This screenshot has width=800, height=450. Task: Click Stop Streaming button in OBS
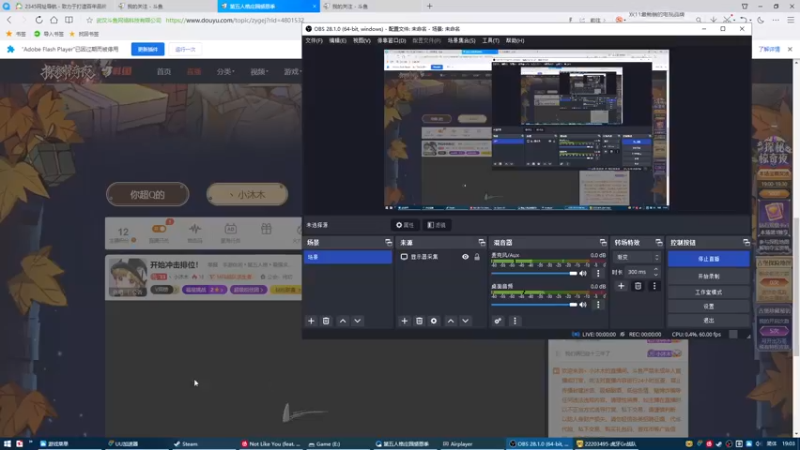point(709,259)
